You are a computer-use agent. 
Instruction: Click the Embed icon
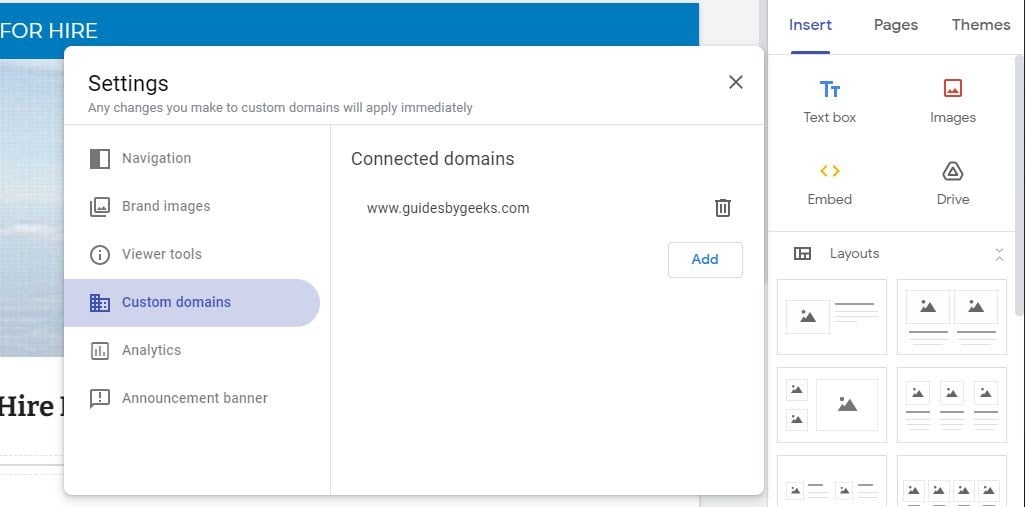coord(830,183)
